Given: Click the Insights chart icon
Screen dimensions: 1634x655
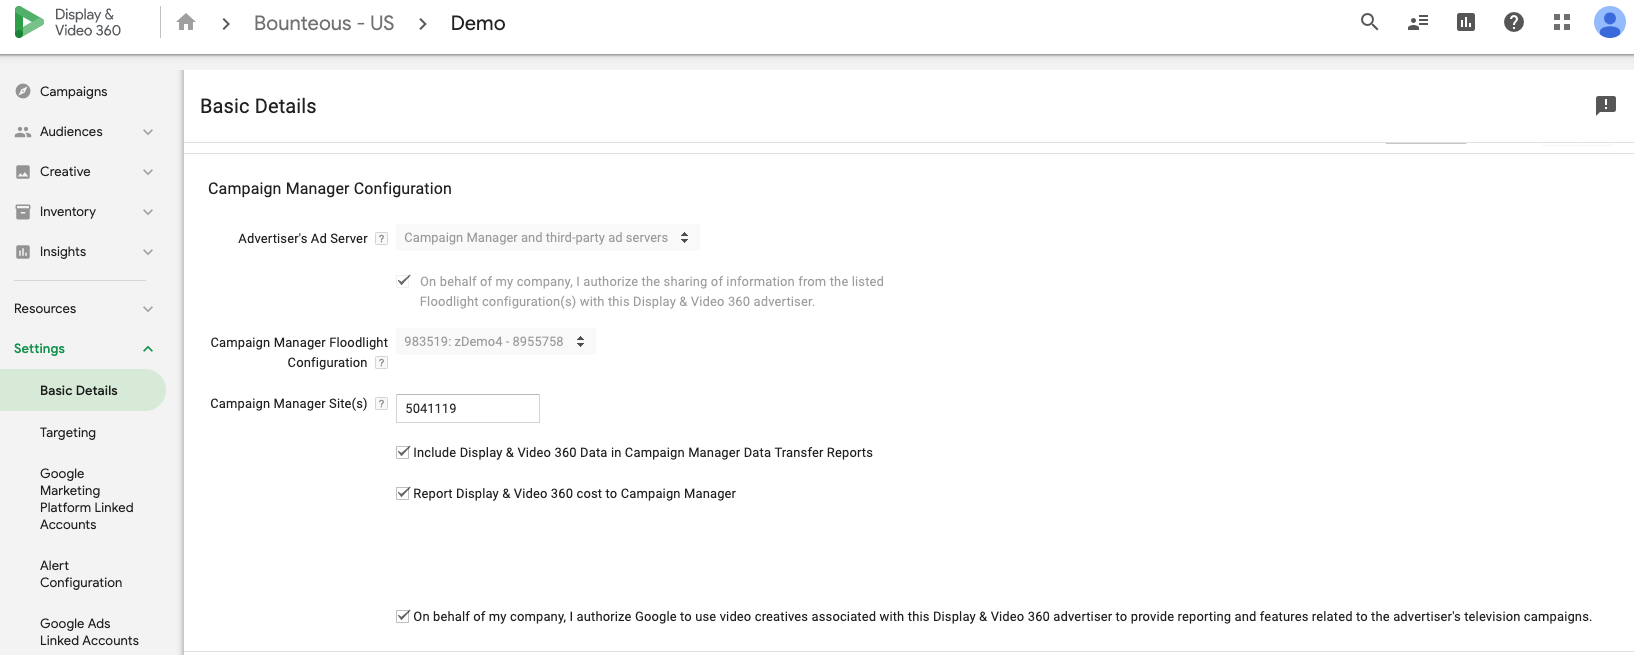Looking at the screenshot, I should coord(23,252).
